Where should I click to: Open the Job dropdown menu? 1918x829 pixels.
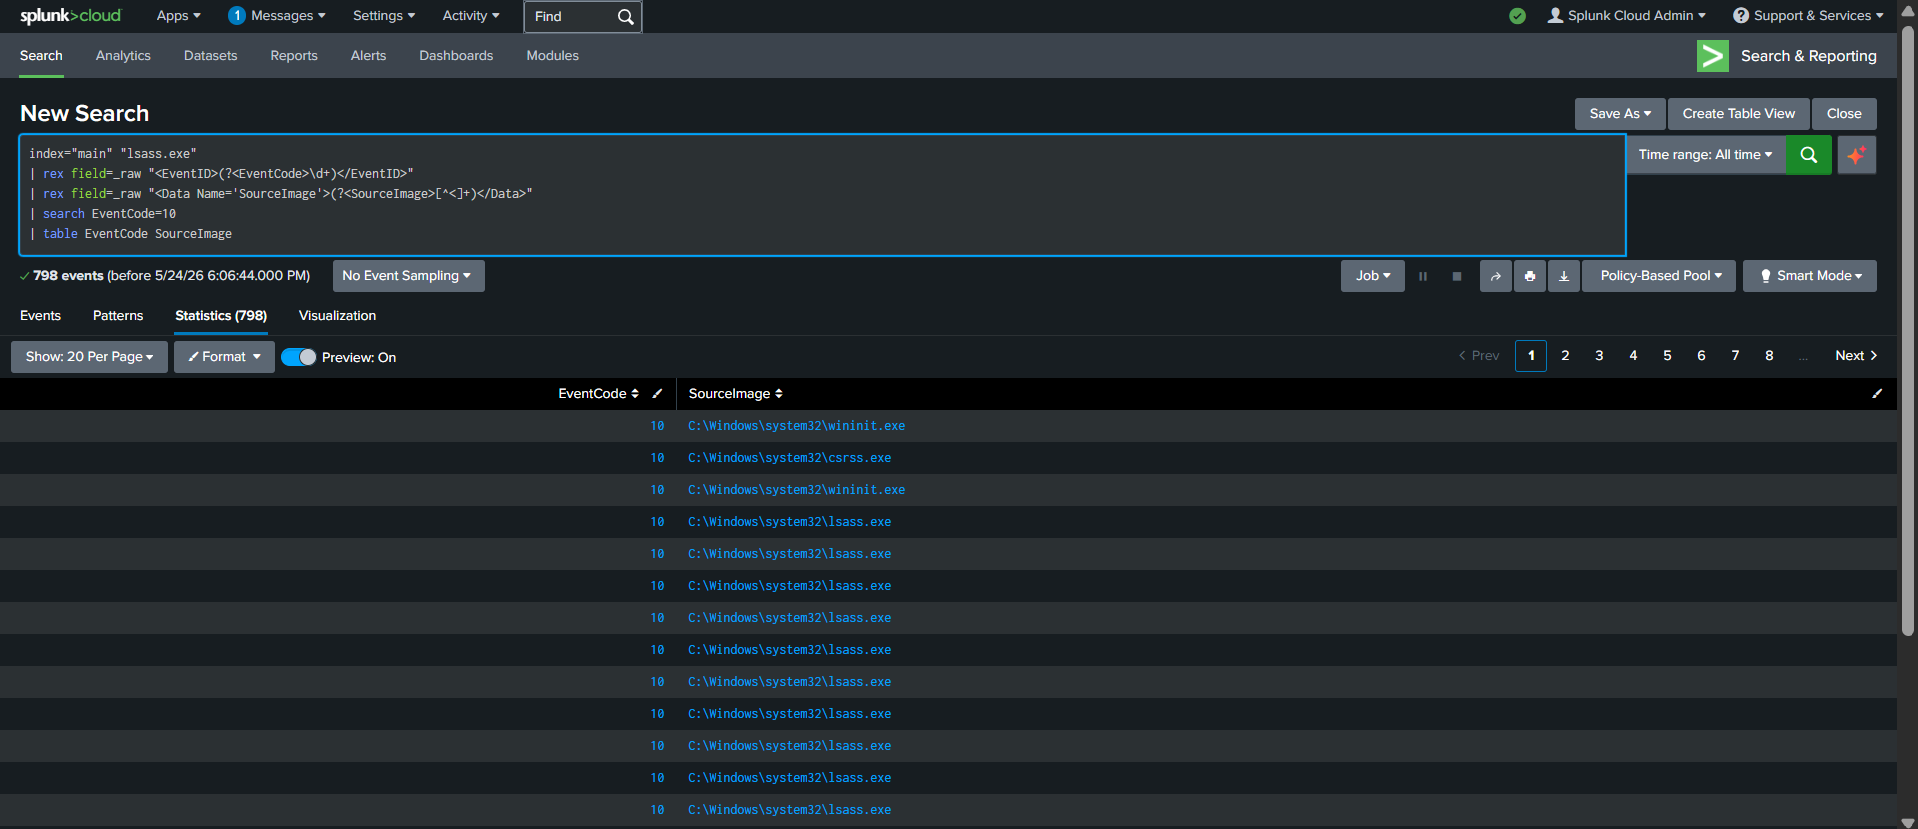click(x=1372, y=276)
